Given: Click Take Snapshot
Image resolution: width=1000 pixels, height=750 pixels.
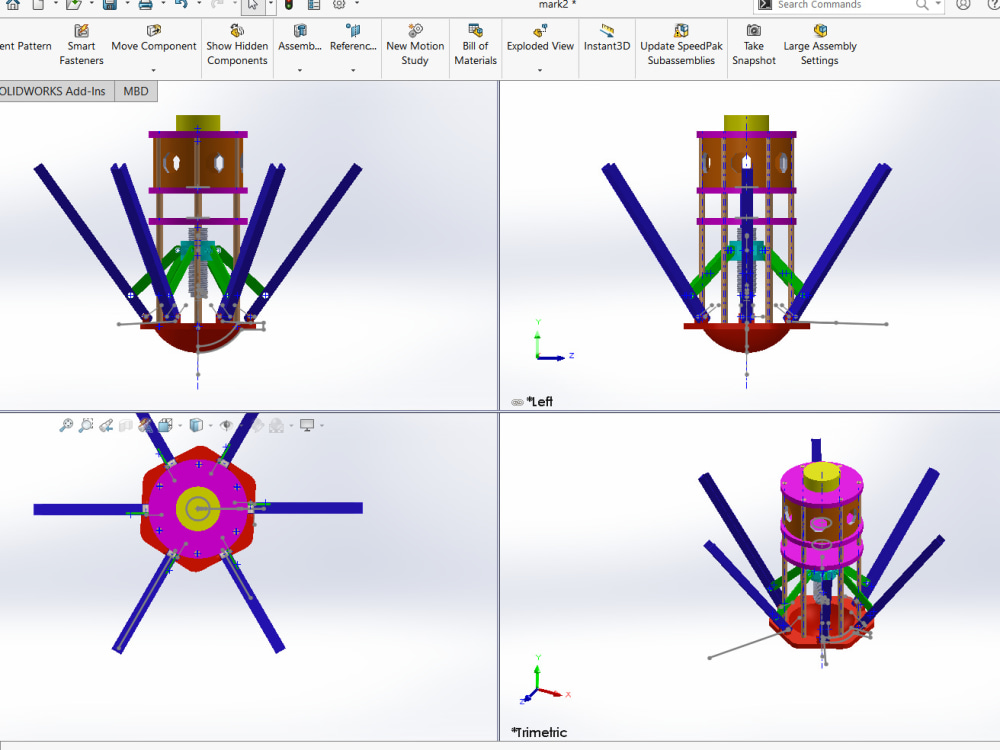Looking at the screenshot, I should [753, 46].
